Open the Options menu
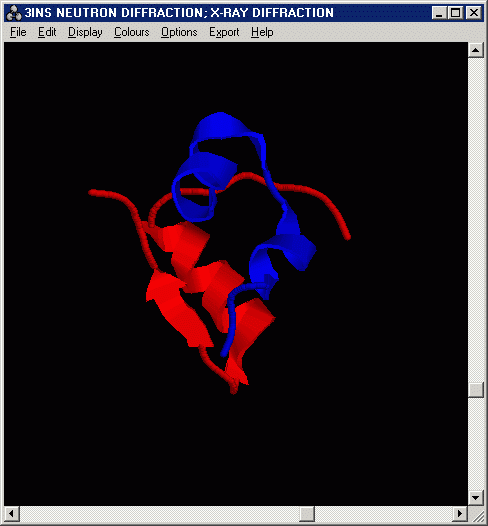The height and width of the screenshot is (526, 488). (179, 32)
